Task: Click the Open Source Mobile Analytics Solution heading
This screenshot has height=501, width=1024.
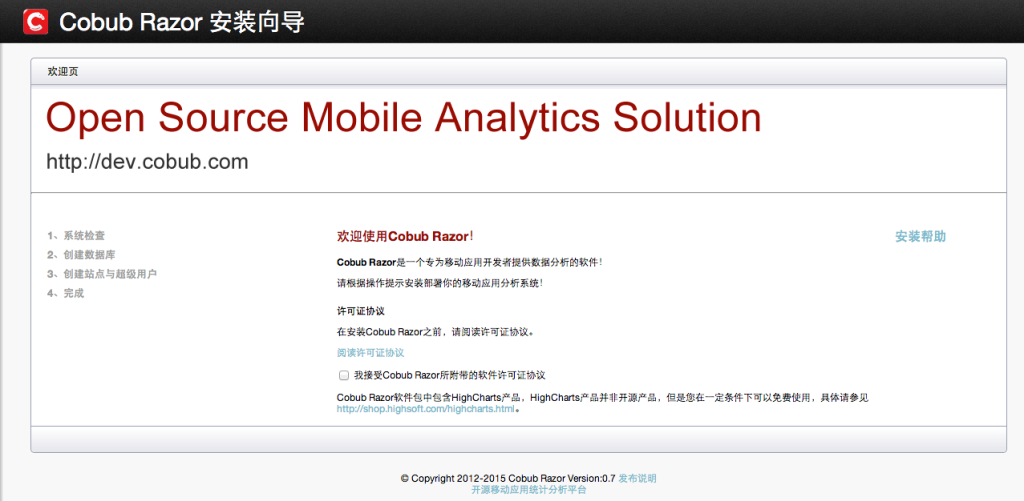Action: (404, 118)
